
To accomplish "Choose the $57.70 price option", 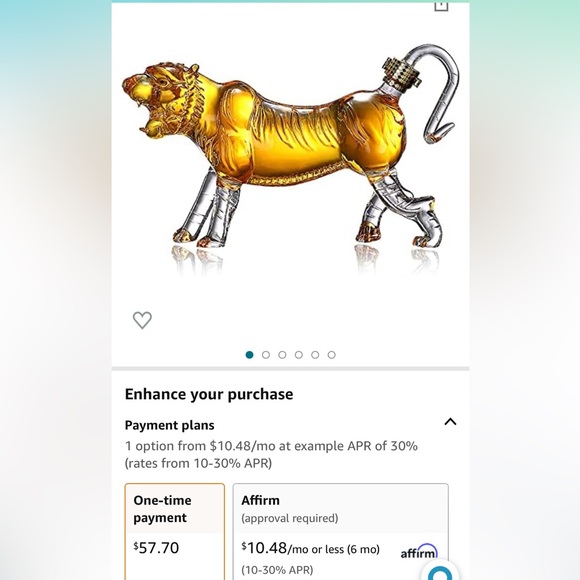I will [x=156, y=548].
